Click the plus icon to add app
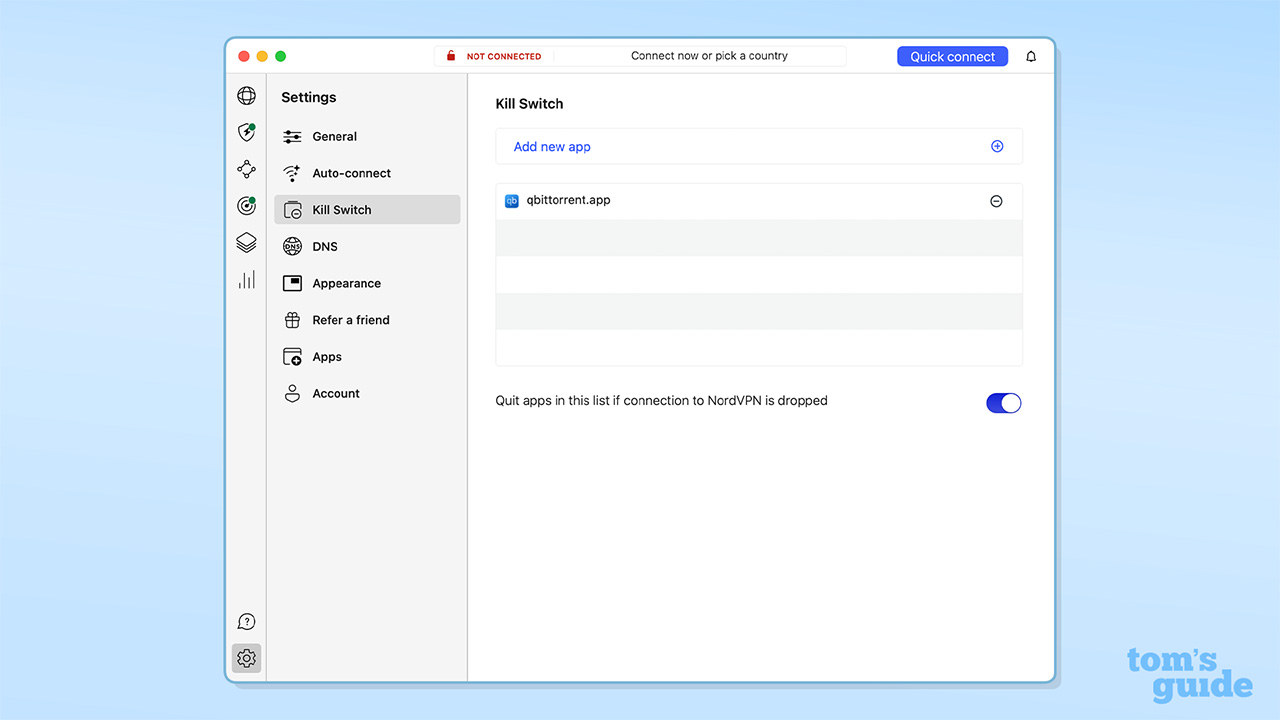Viewport: 1280px width, 720px height. pos(997,146)
